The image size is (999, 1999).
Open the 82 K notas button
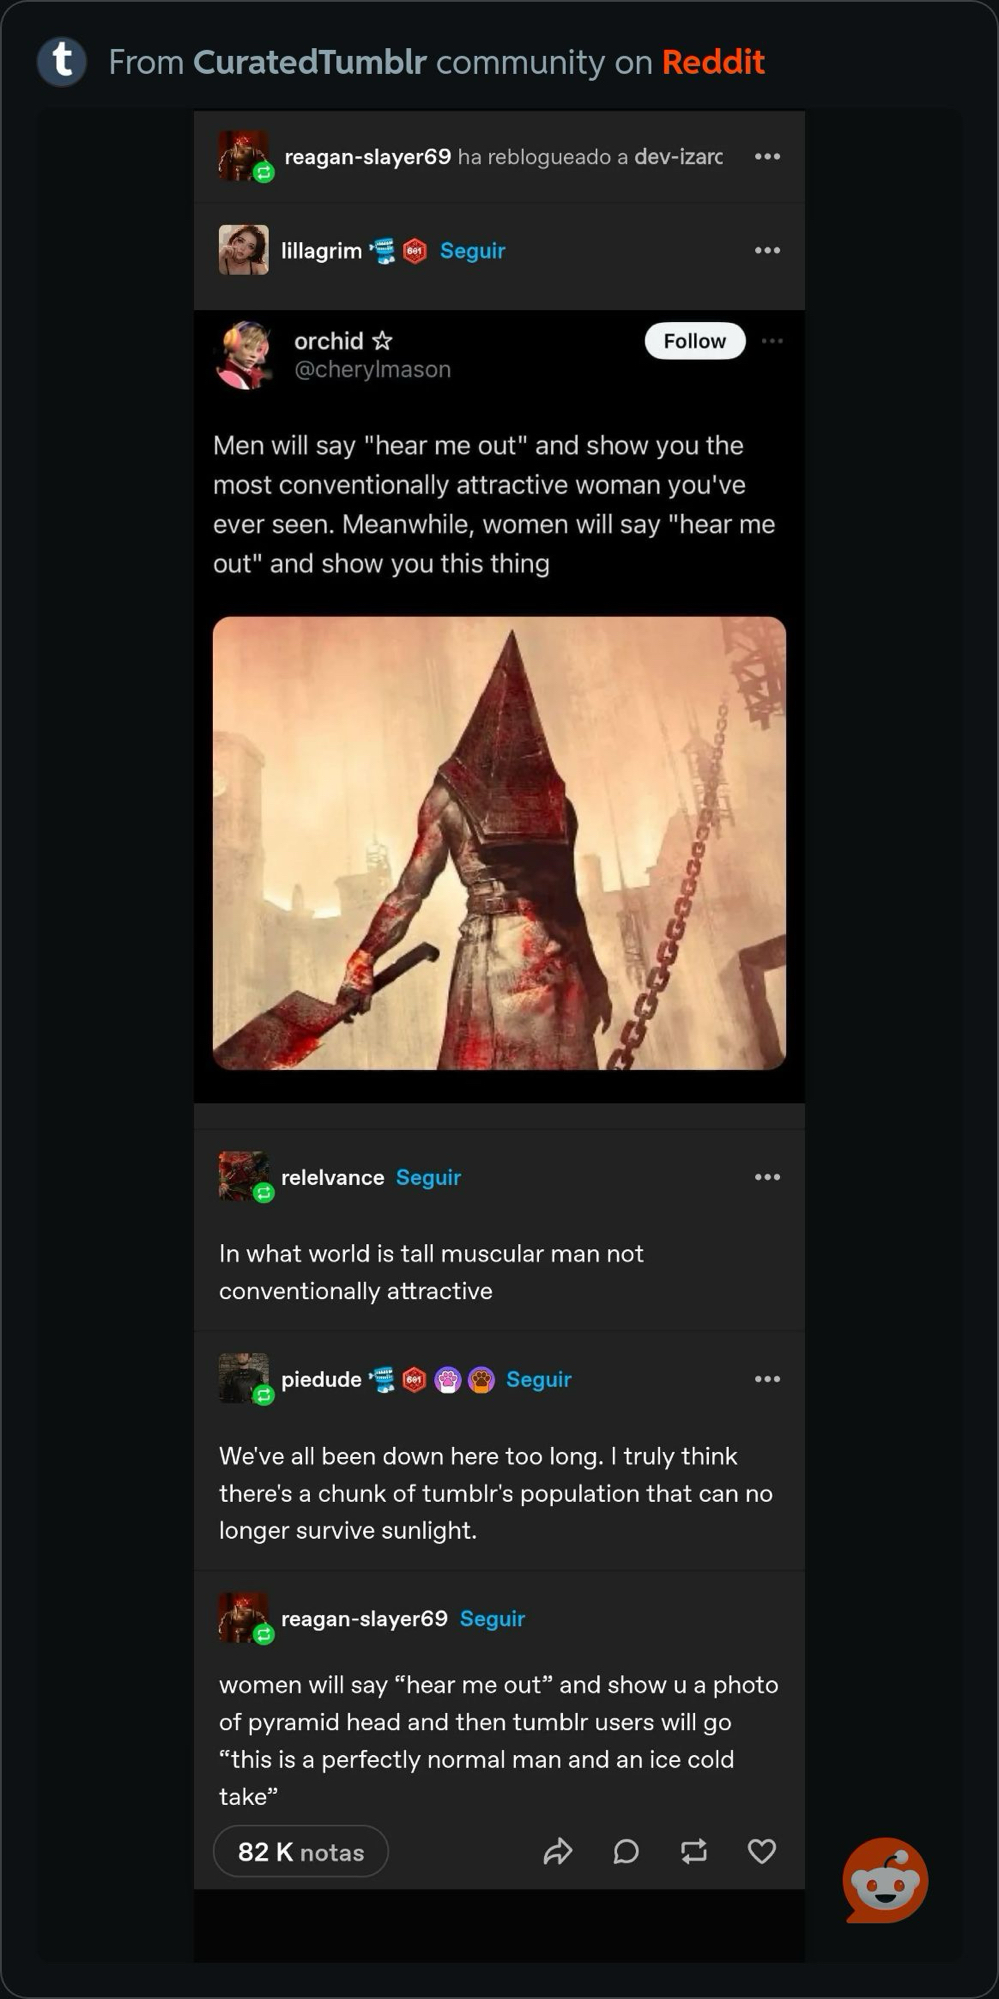click(x=301, y=1852)
